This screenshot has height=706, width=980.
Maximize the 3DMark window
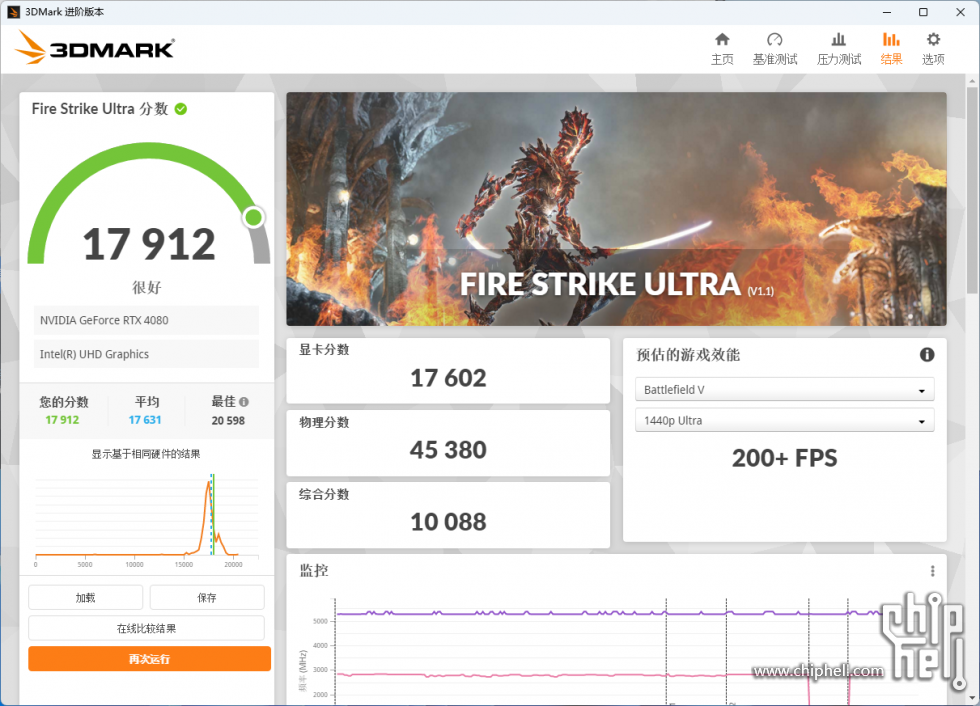(x=923, y=12)
